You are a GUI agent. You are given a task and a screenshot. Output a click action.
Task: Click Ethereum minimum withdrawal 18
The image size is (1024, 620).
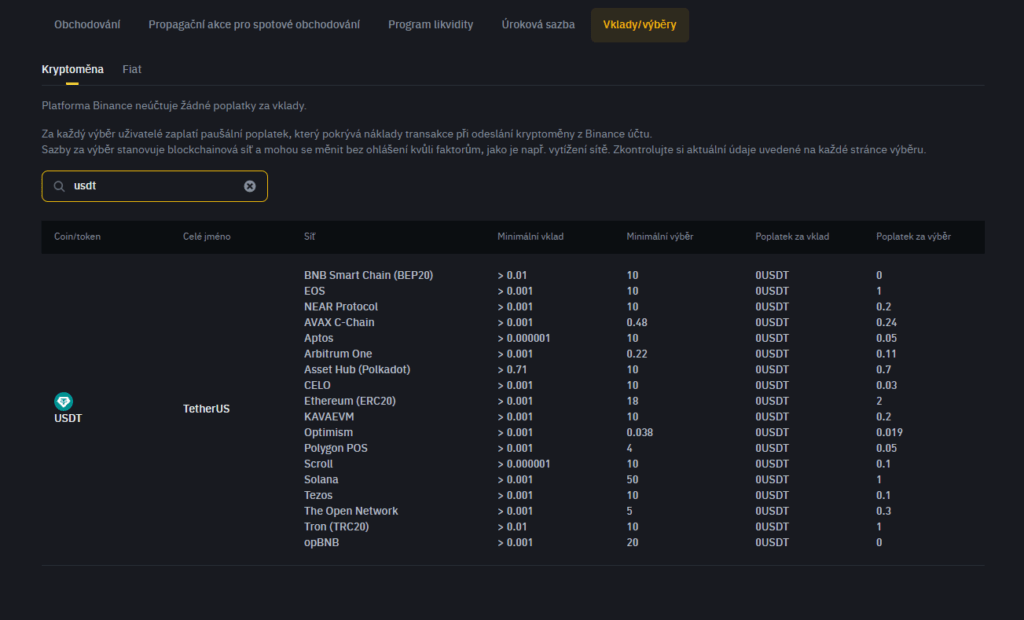click(632, 401)
